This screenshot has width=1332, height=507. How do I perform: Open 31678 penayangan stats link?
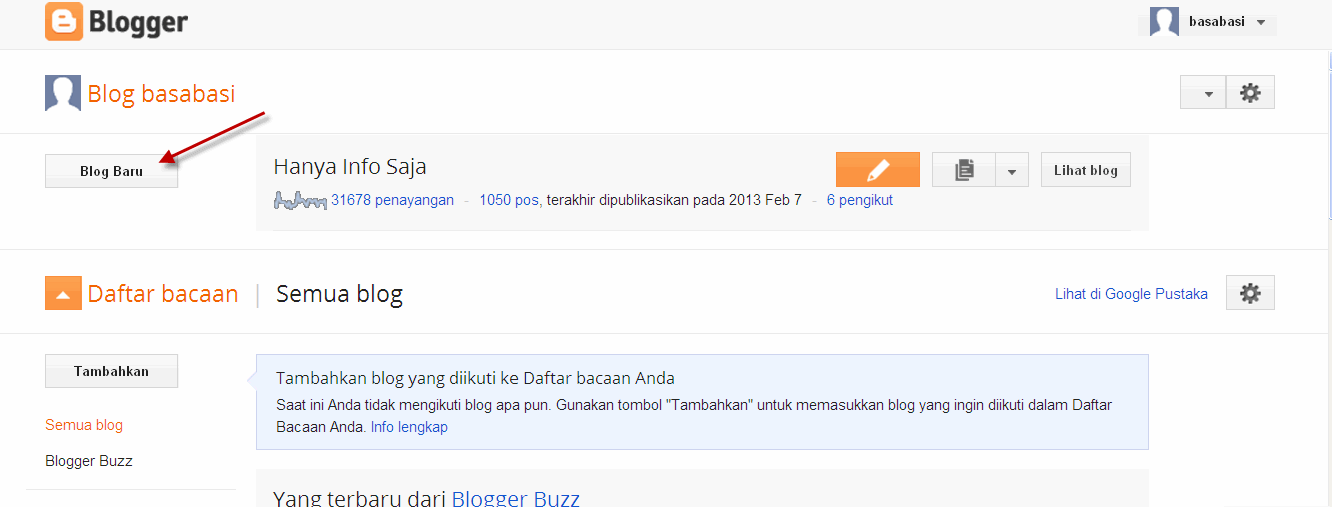(393, 200)
